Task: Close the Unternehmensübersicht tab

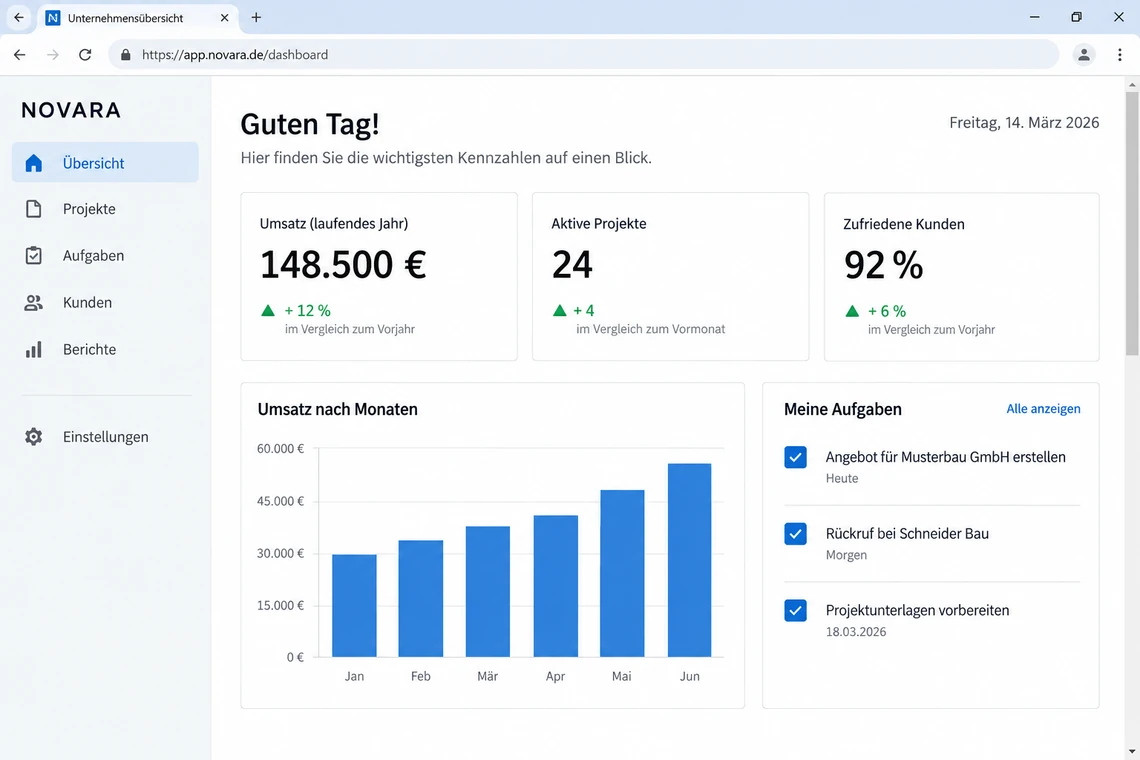Action: (x=225, y=17)
